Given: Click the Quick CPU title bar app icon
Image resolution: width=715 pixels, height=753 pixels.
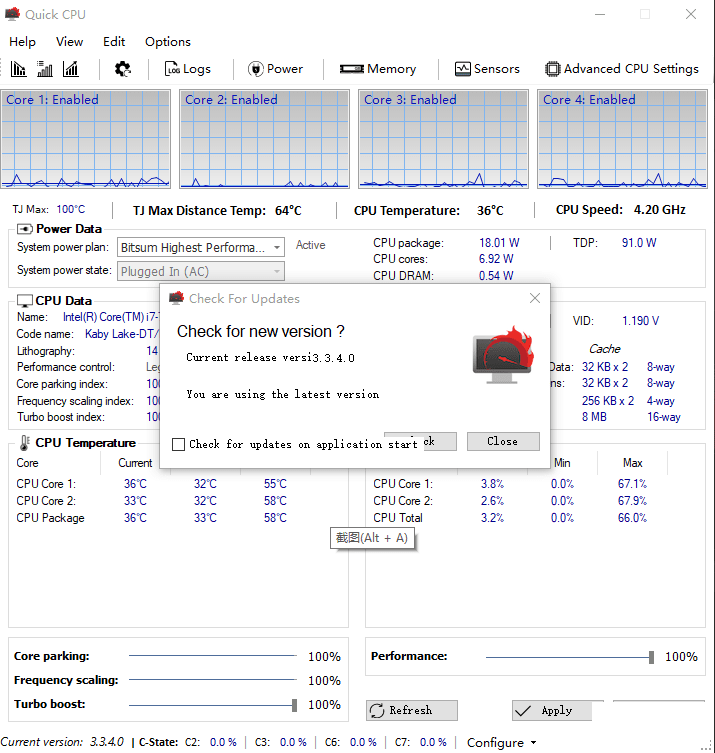Looking at the screenshot, I should (x=12, y=14).
